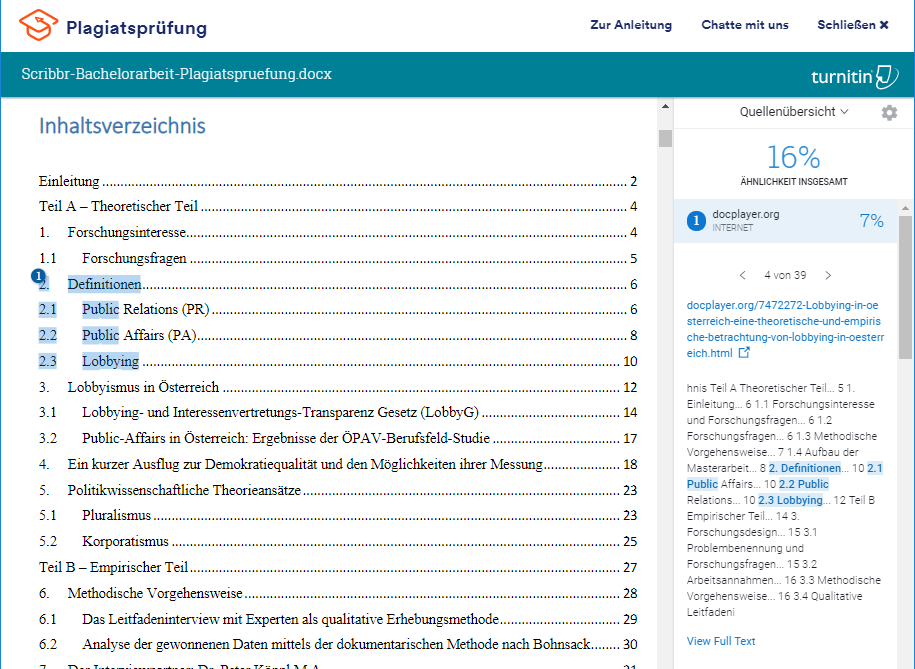
Task: Click the 16% overall similarity score
Action: click(794, 158)
